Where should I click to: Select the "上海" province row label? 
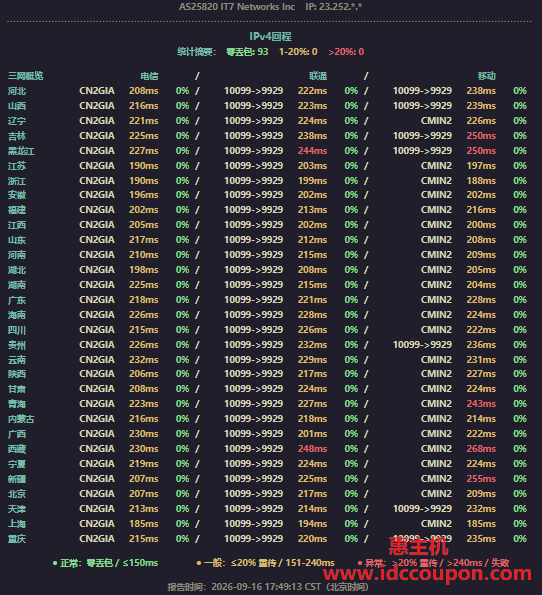coord(17,524)
